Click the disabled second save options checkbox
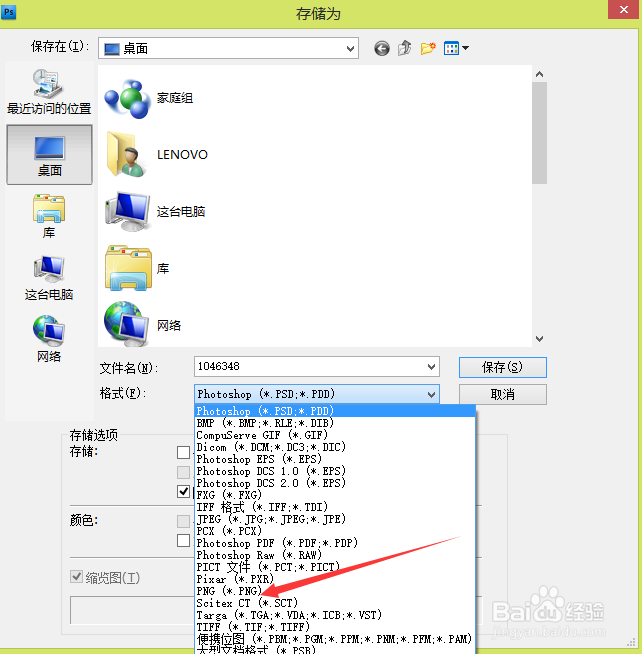 point(184,472)
